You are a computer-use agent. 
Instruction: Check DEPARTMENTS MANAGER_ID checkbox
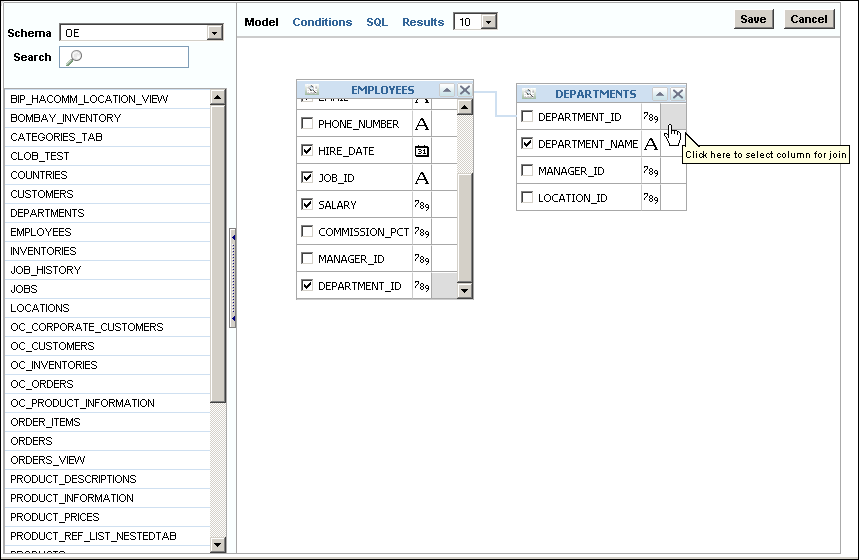coord(527,170)
